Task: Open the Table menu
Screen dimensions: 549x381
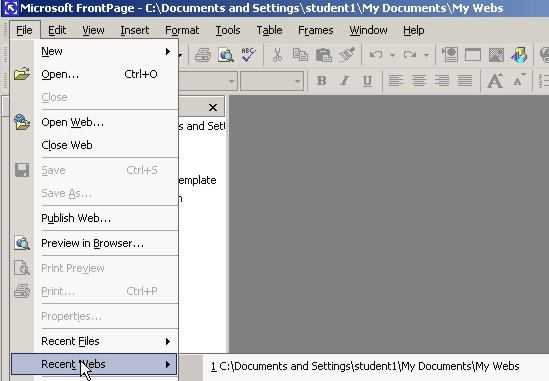Action: click(269, 30)
